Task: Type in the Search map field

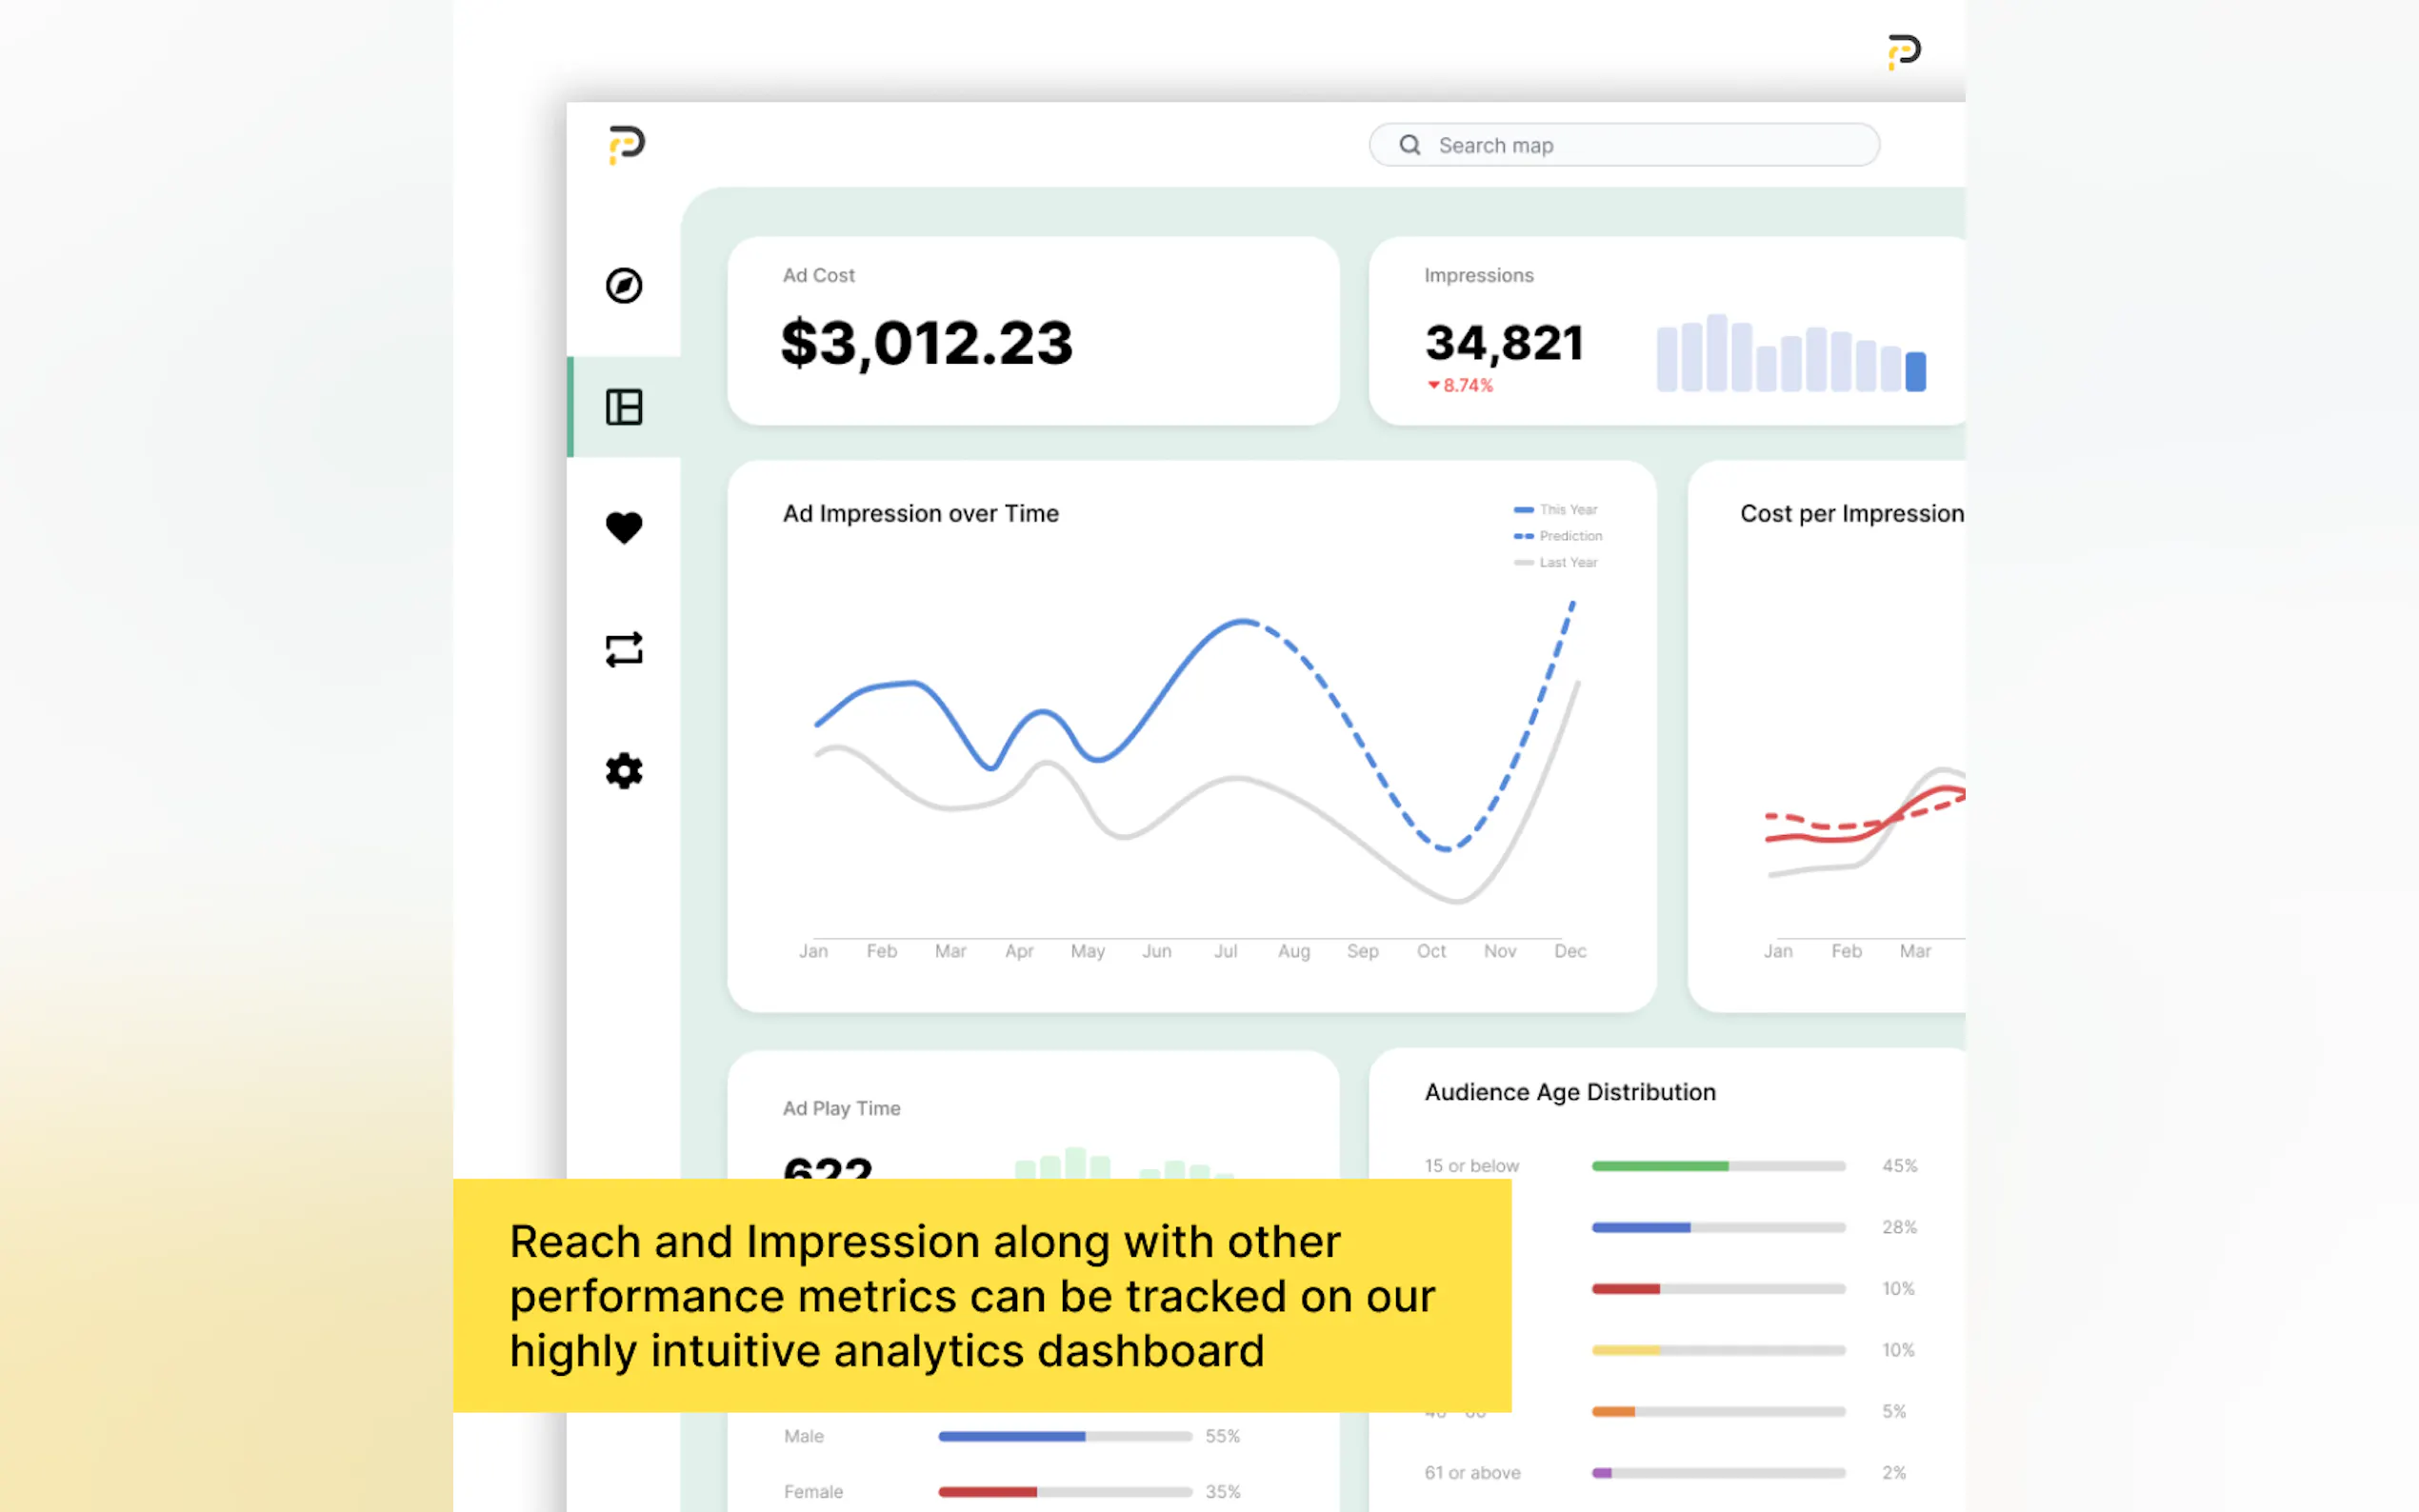Action: coord(1640,145)
